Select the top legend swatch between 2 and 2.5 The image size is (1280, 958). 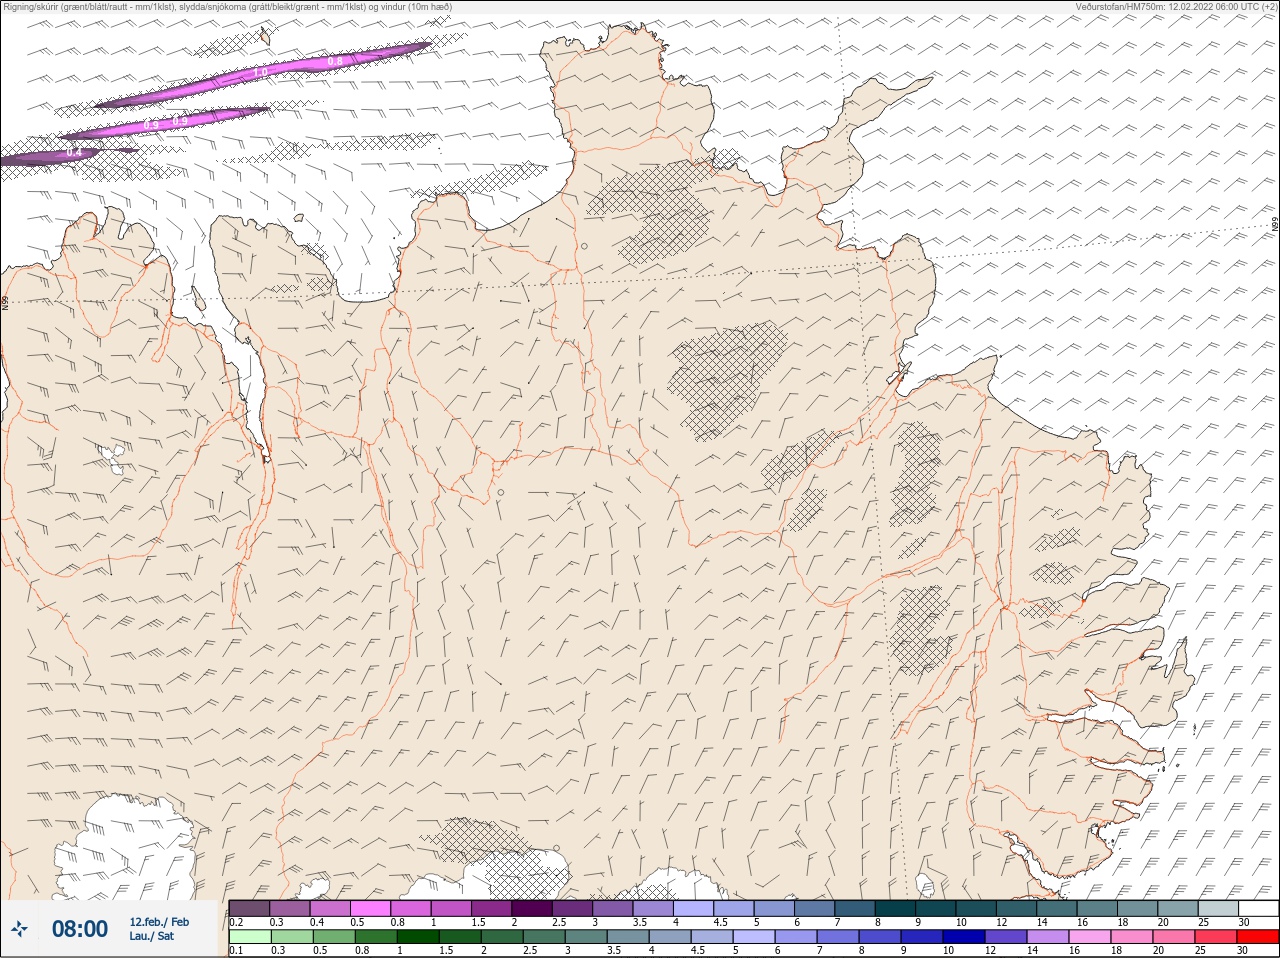point(533,908)
